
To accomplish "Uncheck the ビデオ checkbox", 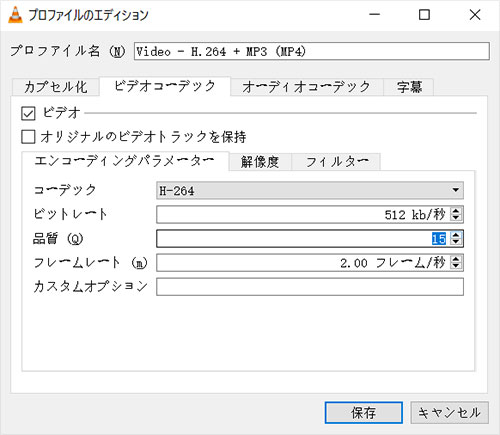I will tap(28, 113).
